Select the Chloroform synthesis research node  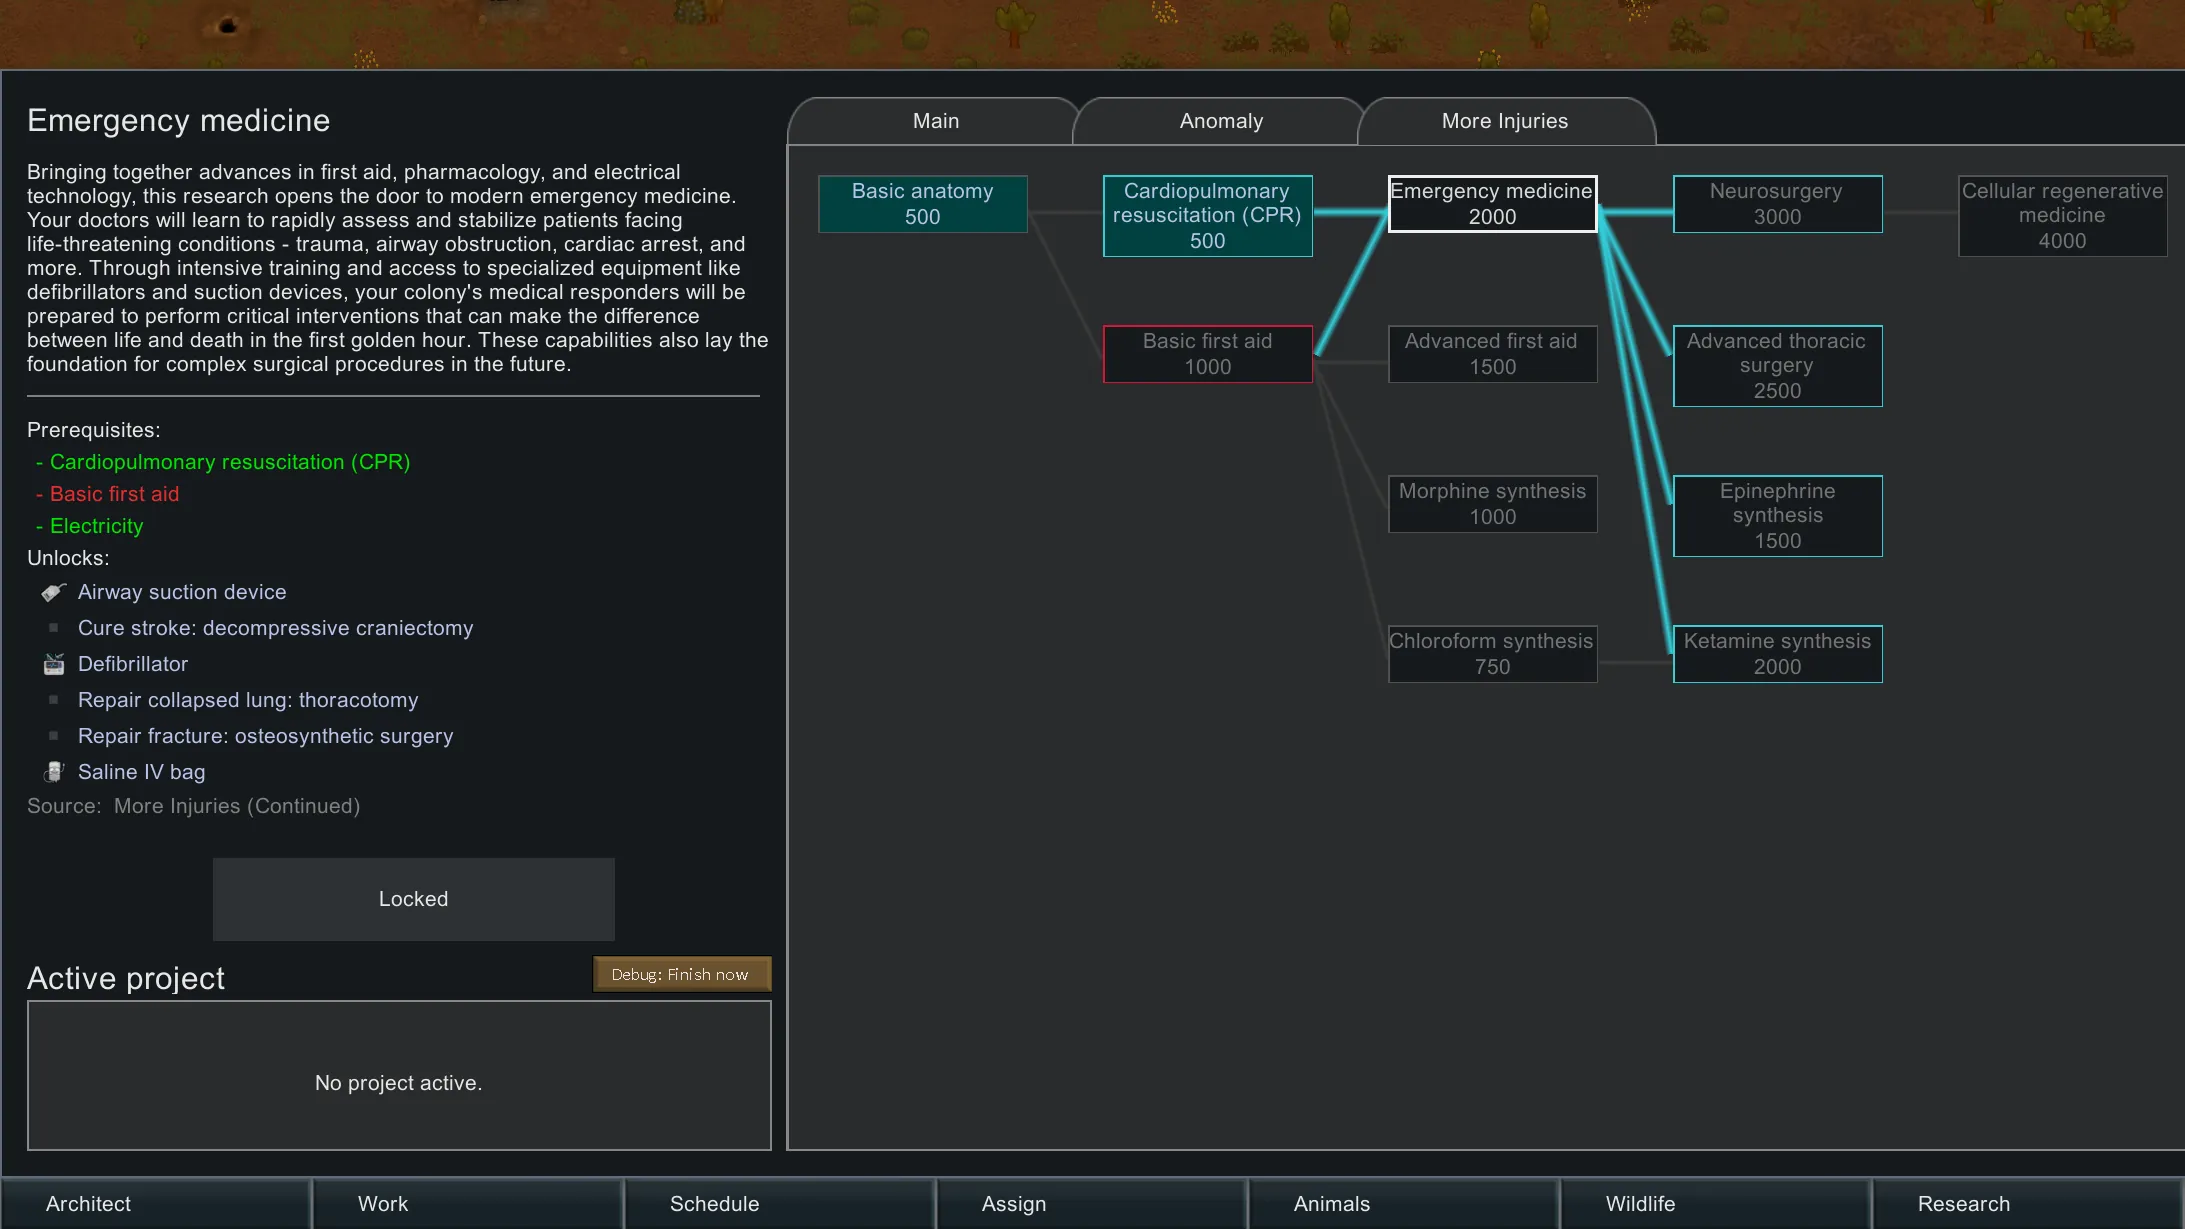[1492, 654]
